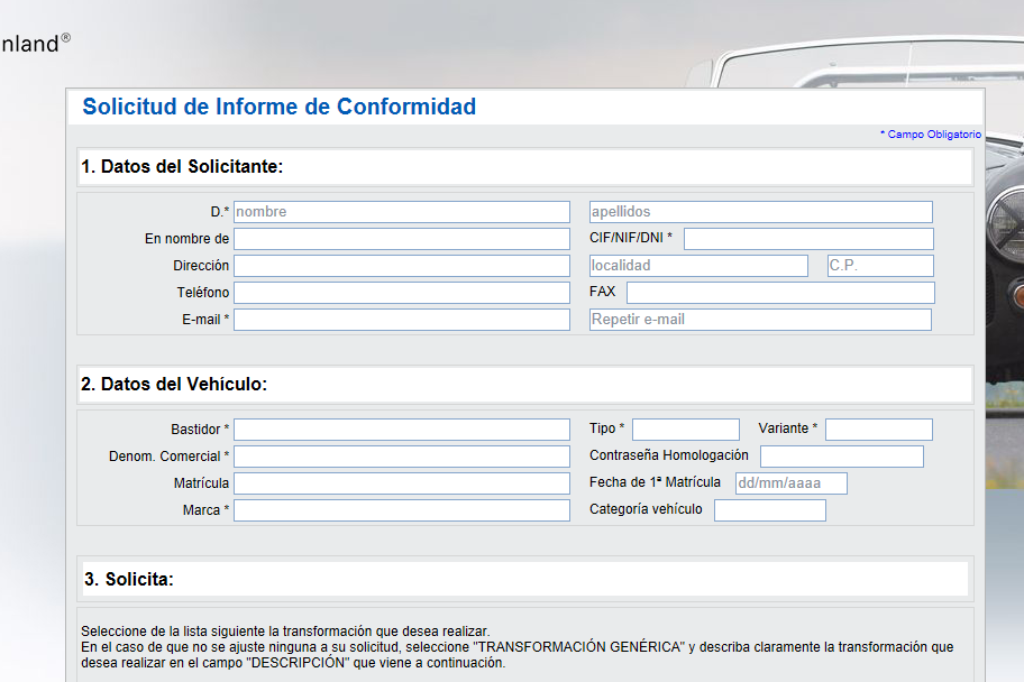Click the nombre input field

point(401,212)
